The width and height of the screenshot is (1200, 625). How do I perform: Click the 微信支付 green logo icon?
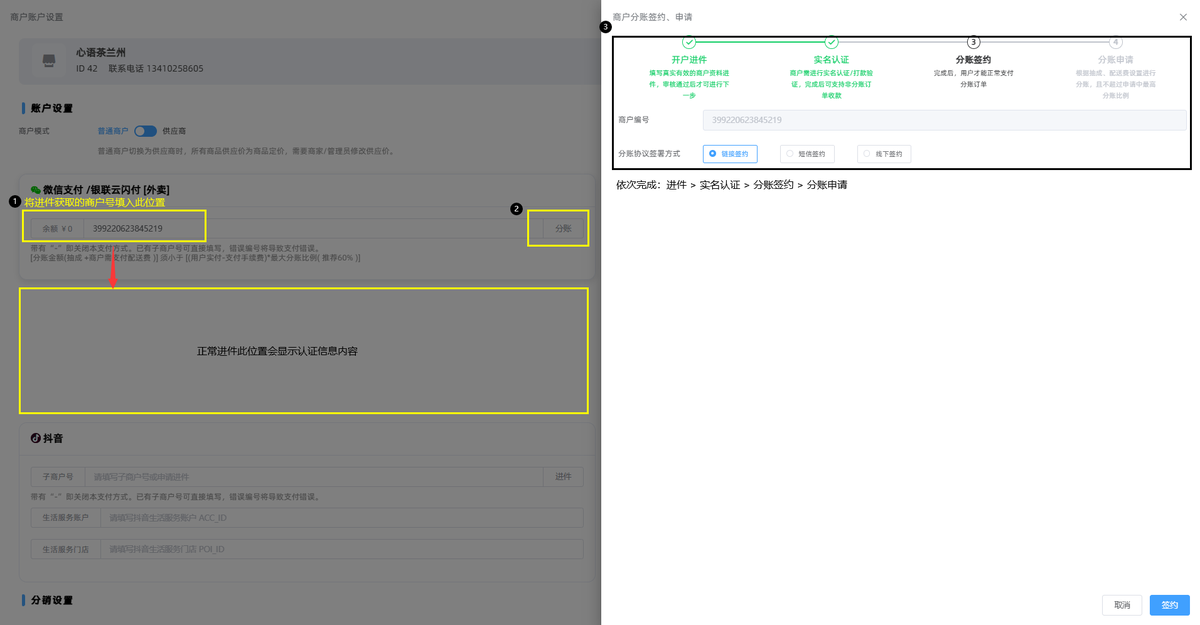[35, 190]
